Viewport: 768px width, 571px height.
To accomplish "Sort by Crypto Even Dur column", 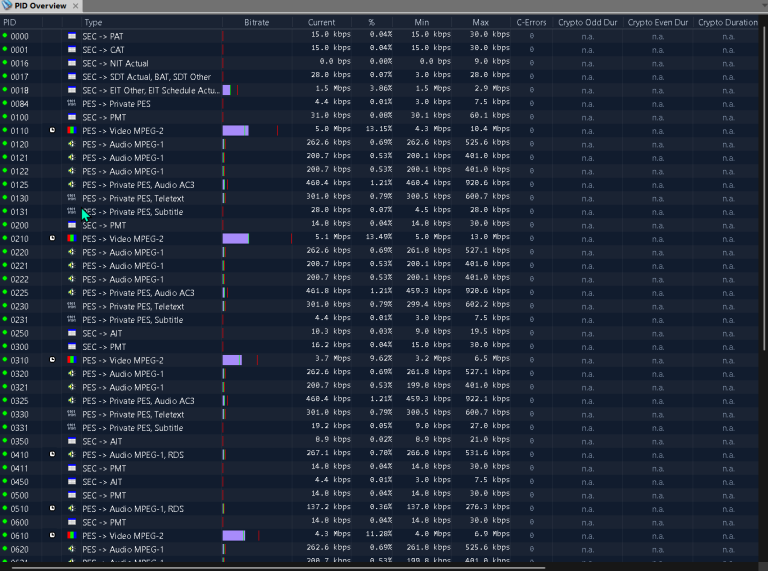I will (x=658, y=23).
